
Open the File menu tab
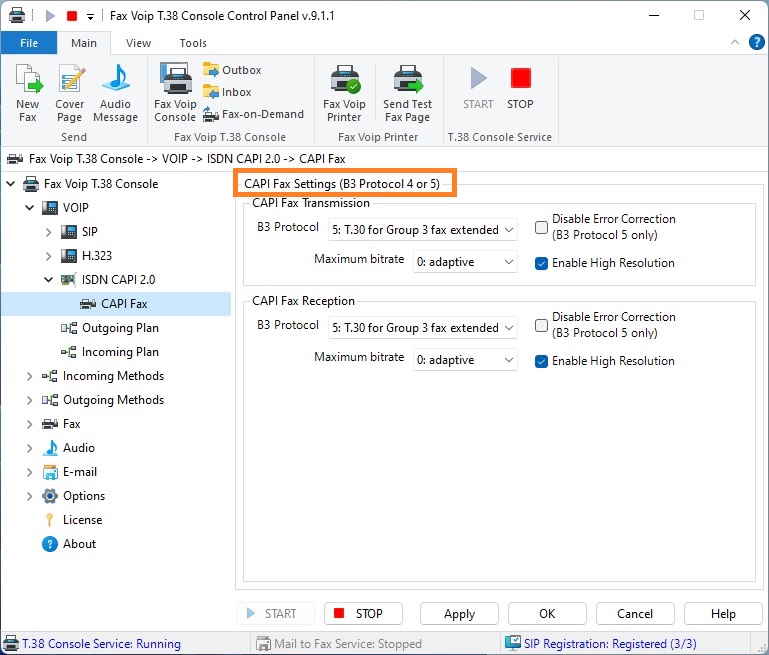tap(29, 43)
